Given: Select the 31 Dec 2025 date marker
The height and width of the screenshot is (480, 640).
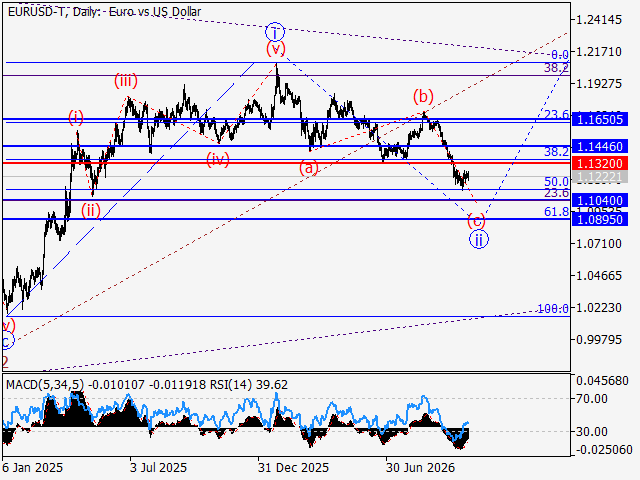Looking at the screenshot, I should point(293,467).
